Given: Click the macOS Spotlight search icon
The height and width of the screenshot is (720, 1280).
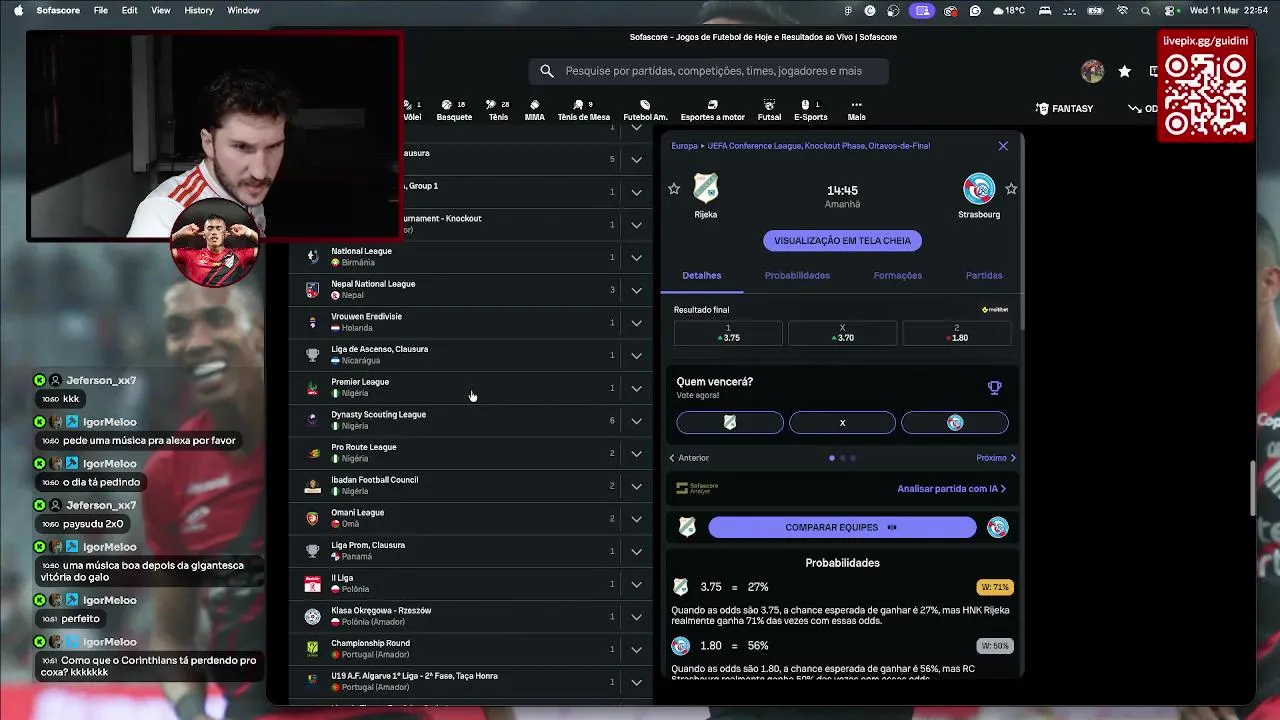Looking at the screenshot, I should 1145,10.
